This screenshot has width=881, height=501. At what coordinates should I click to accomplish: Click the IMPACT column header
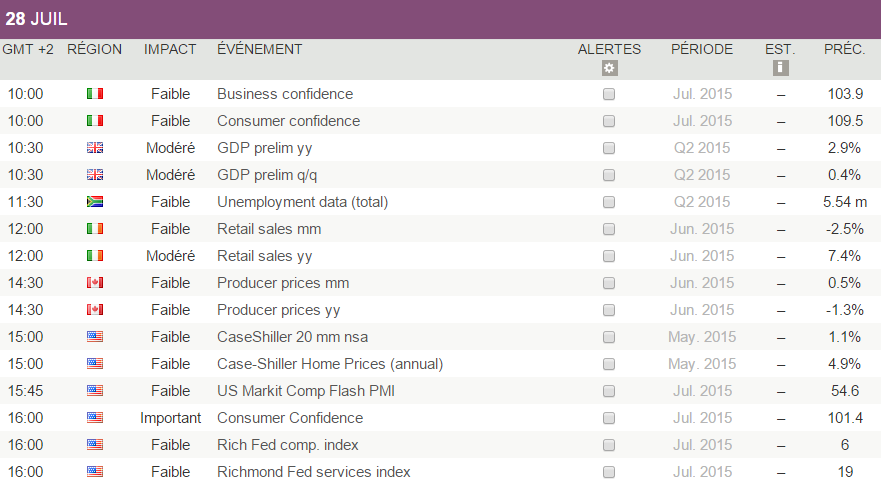point(170,49)
